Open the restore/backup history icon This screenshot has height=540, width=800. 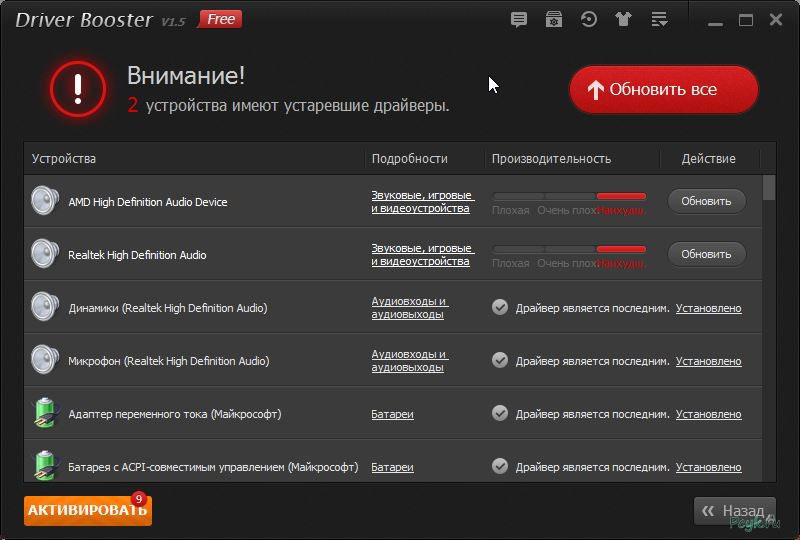(x=589, y=19)
